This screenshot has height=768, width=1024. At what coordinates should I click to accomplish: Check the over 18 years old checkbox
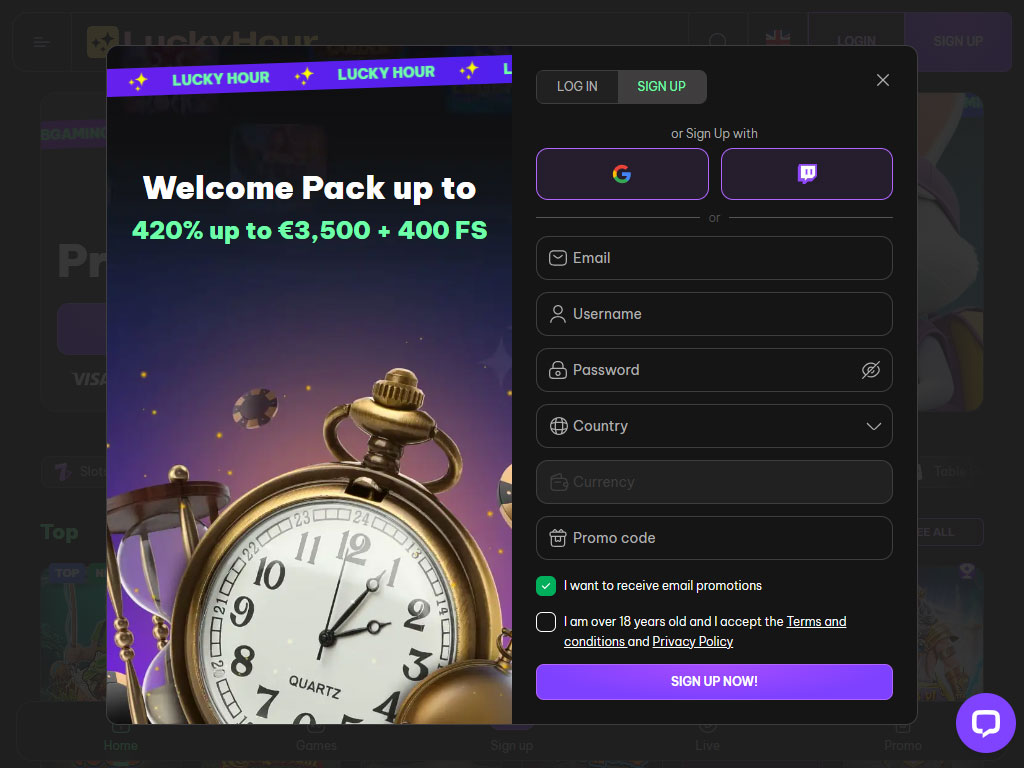coord(546,622)
